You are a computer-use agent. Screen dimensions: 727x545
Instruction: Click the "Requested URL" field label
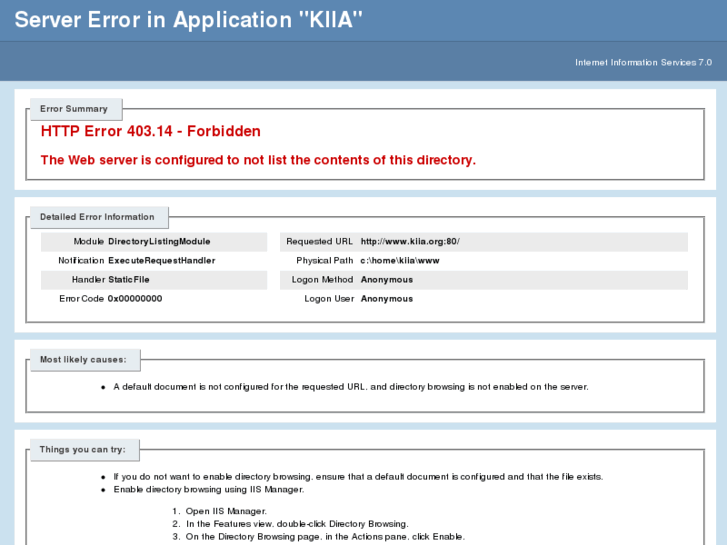(319, 242)
